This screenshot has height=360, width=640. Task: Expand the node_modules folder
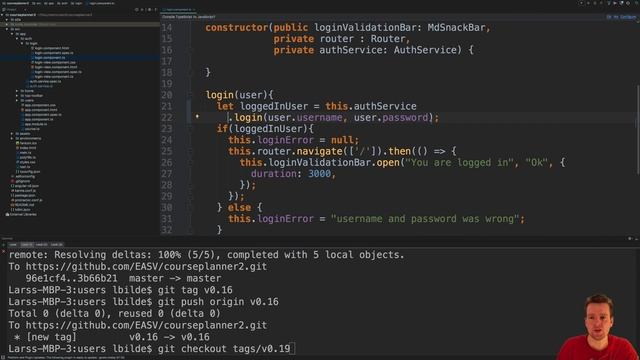point(7,24)
